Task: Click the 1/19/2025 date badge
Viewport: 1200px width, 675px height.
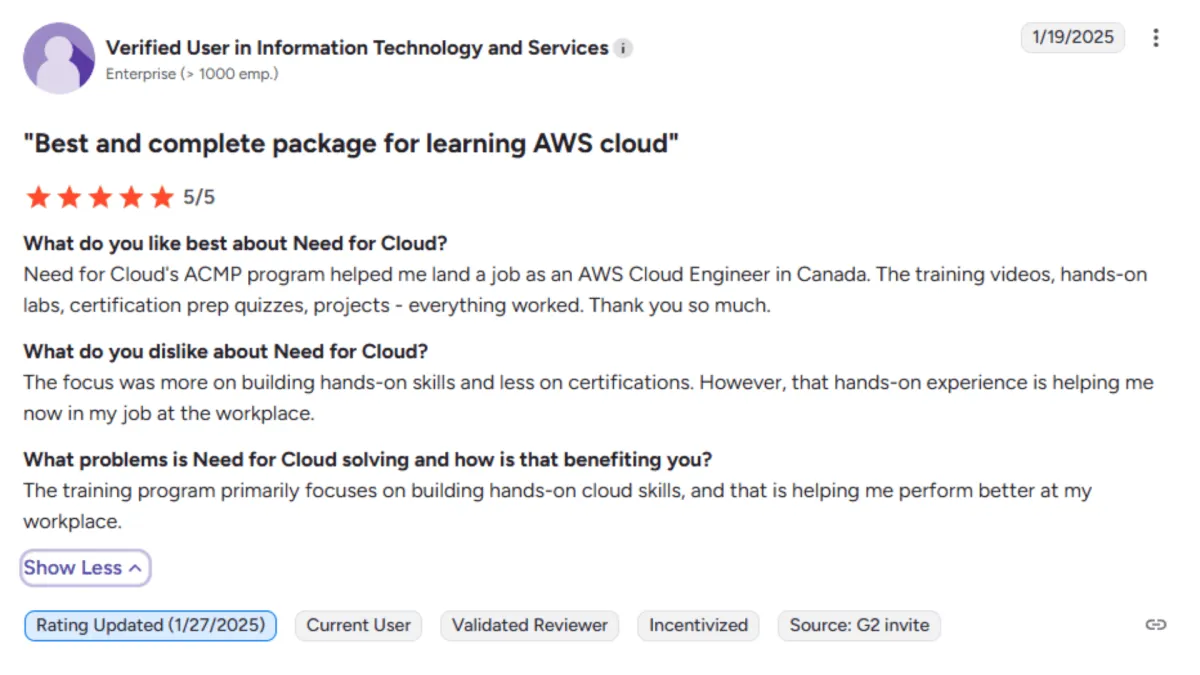Action: pyautogui.click(x=1072, y=38)
